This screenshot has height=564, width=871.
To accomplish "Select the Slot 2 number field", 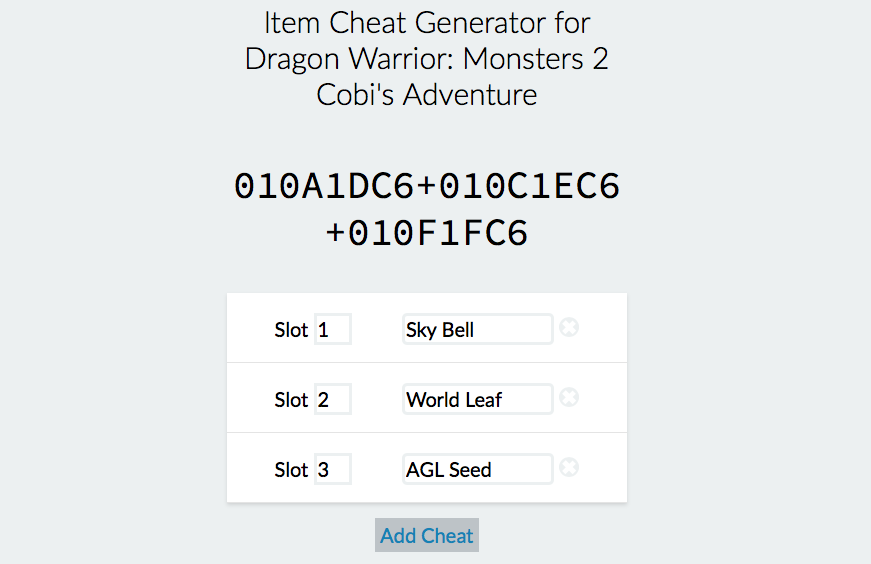I will 333,400.
